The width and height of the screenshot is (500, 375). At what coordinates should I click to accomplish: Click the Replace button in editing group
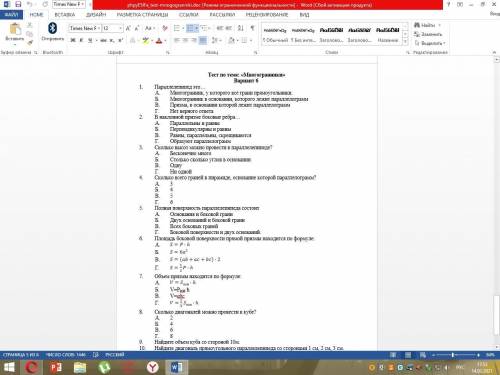[x=428, y=34]
